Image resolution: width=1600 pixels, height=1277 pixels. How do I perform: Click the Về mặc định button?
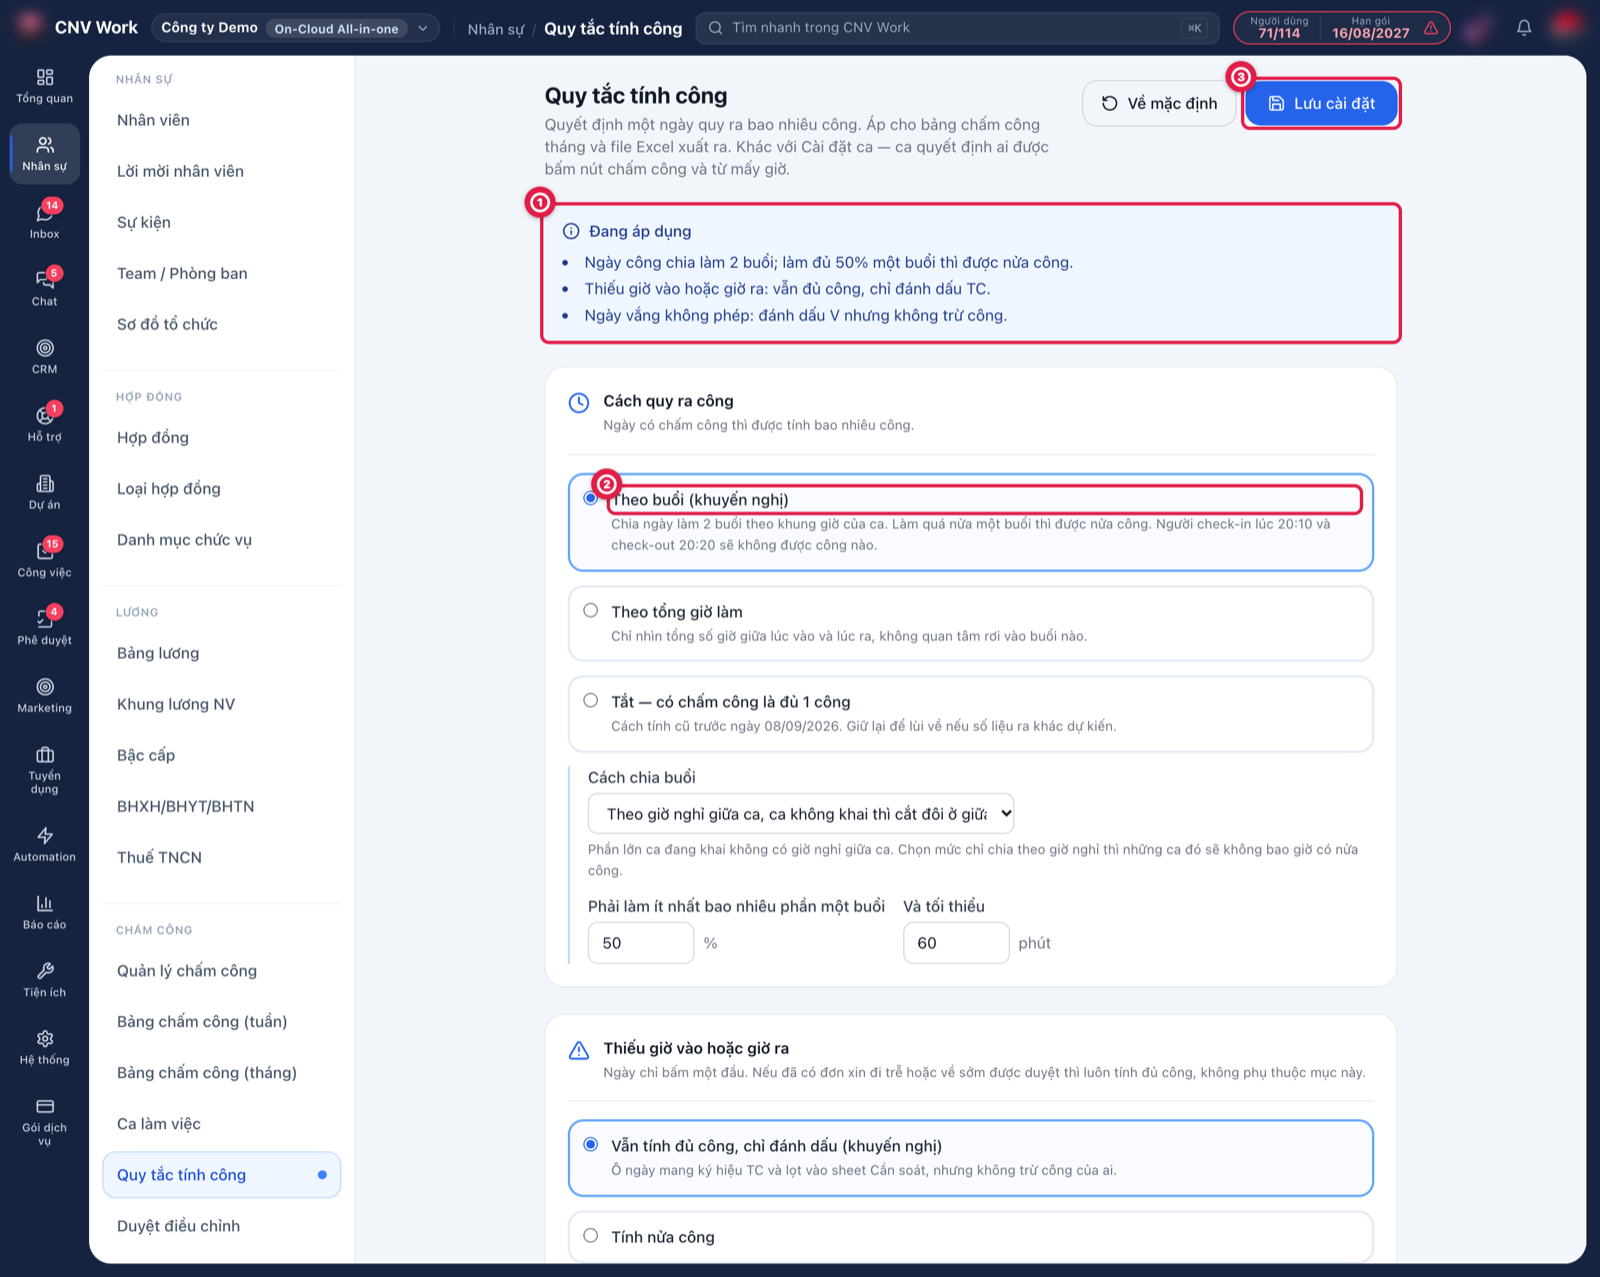(x=1159, y=103)
